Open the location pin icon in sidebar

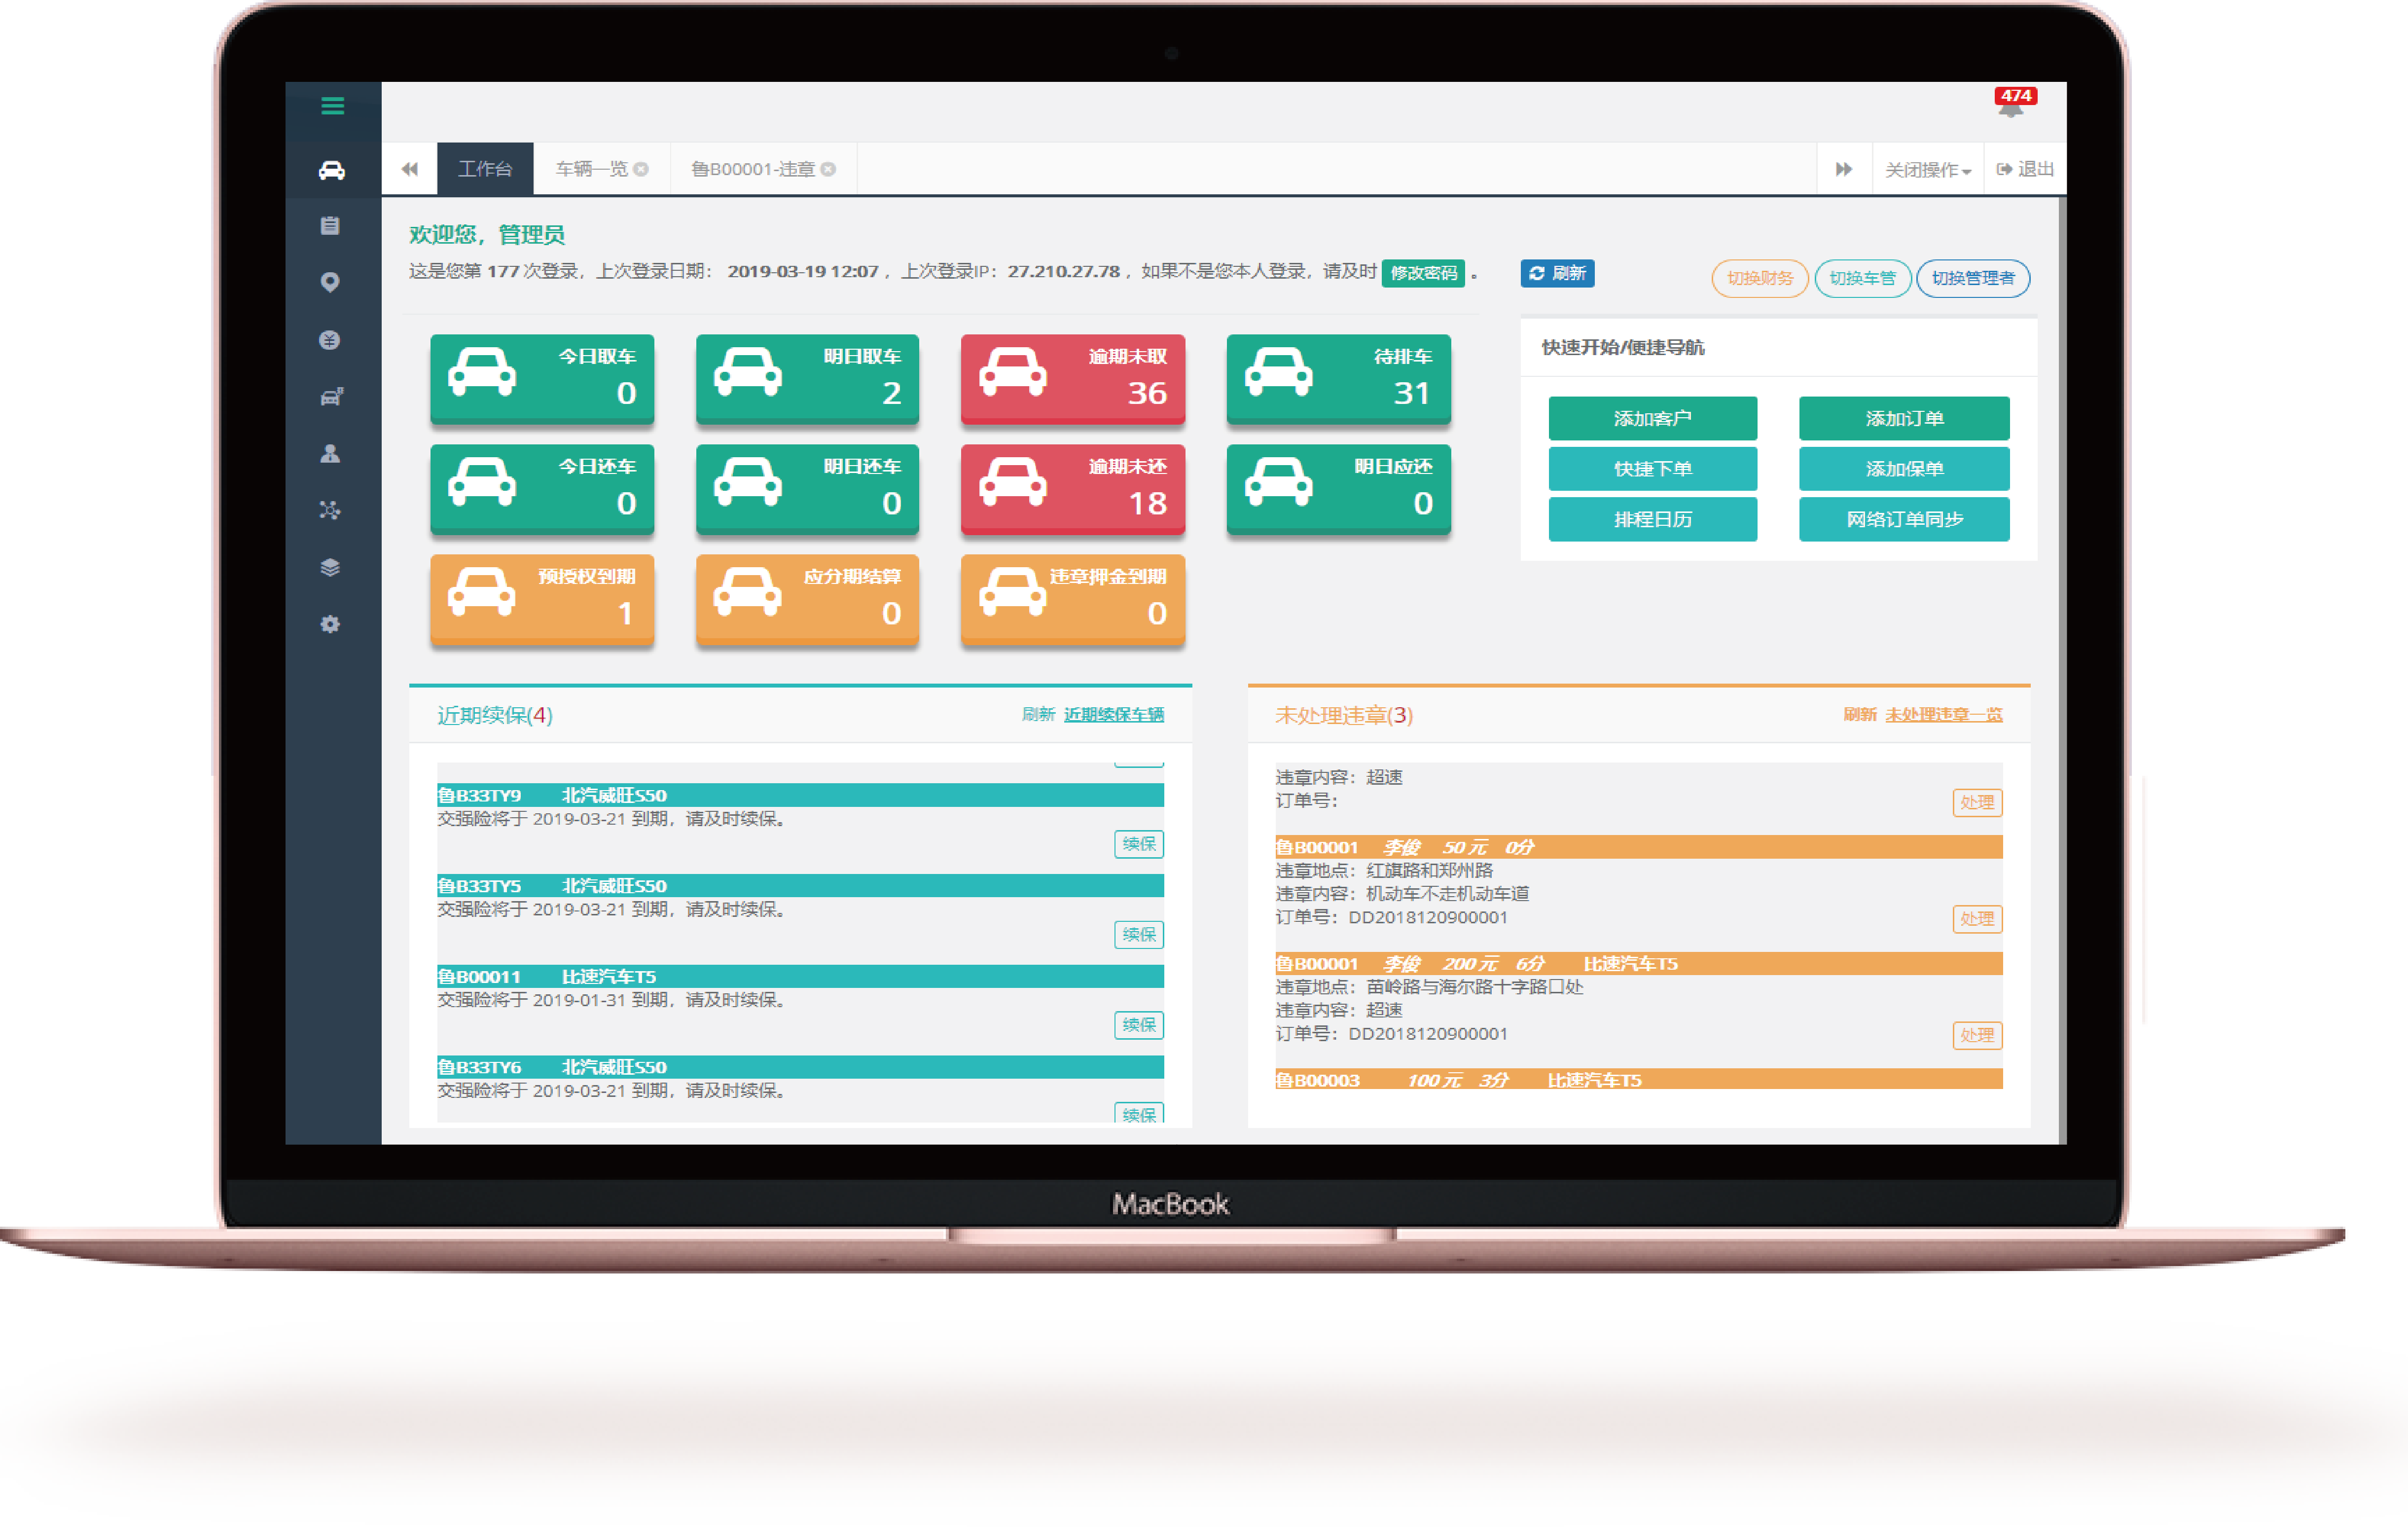coord(330,283)
